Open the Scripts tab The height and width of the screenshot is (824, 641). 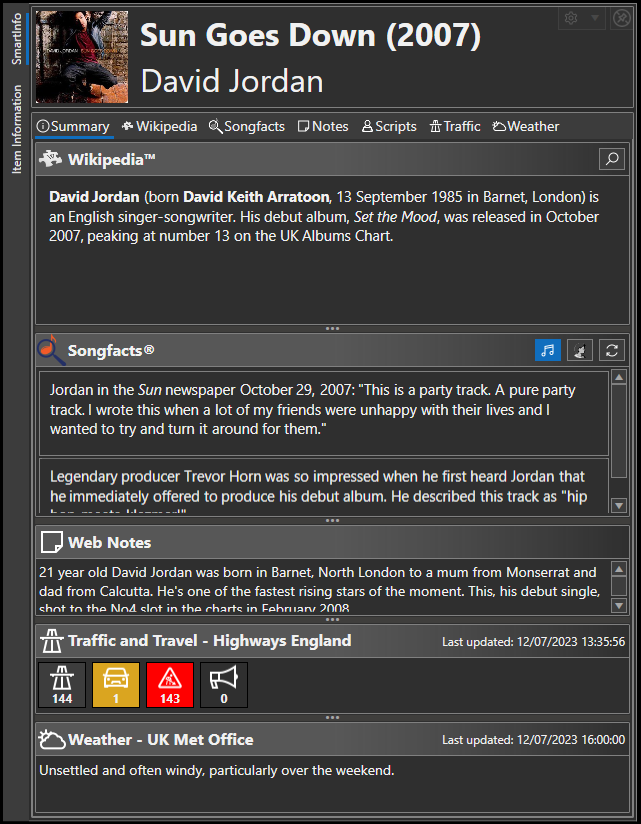point(389,127)
